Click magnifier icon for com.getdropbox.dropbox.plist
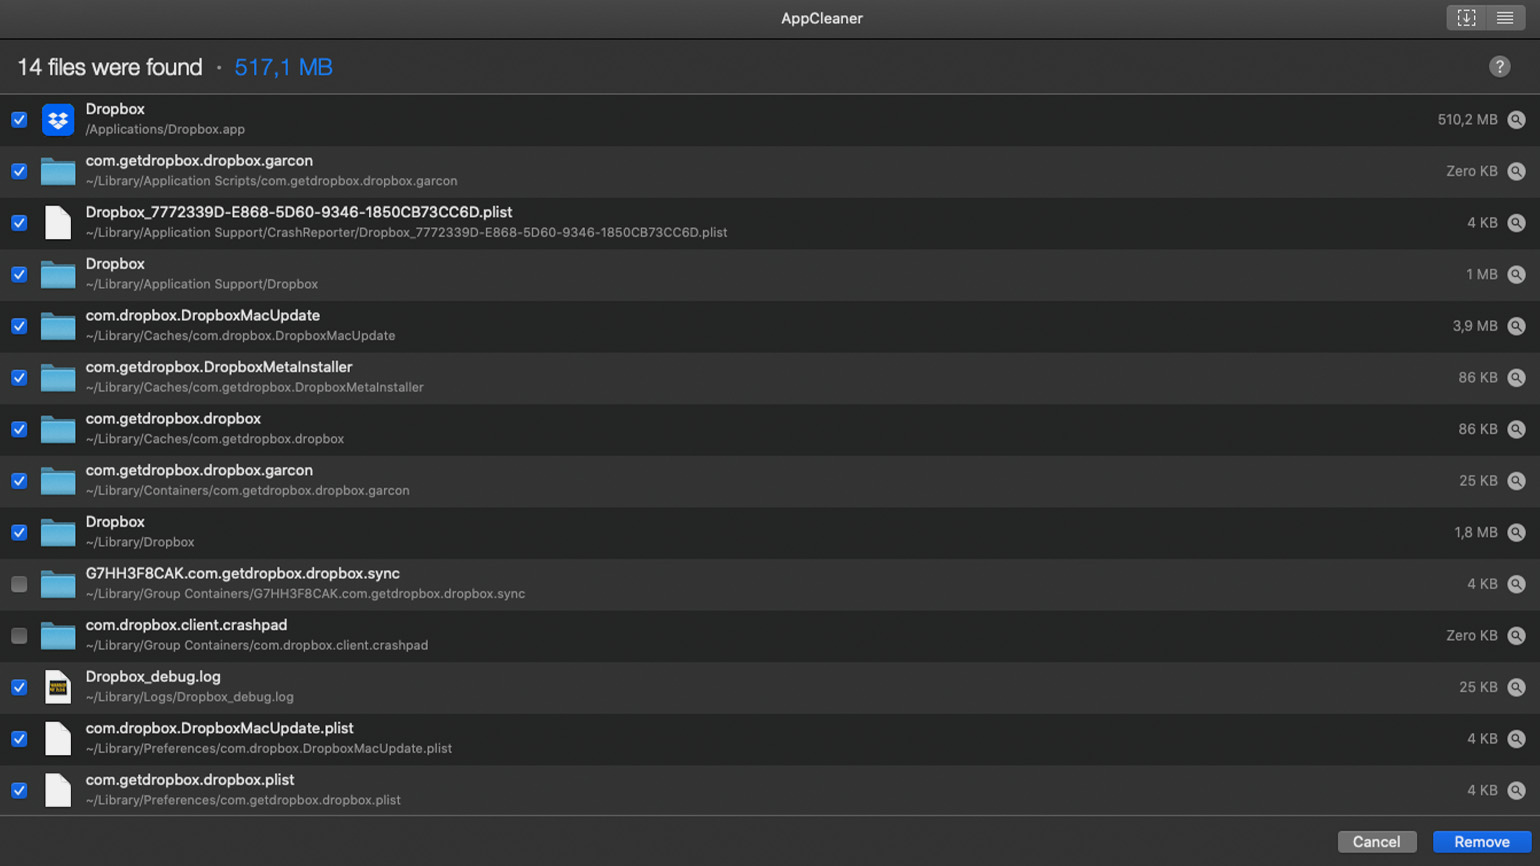 pyautogui.click(x=1516, y=790)
